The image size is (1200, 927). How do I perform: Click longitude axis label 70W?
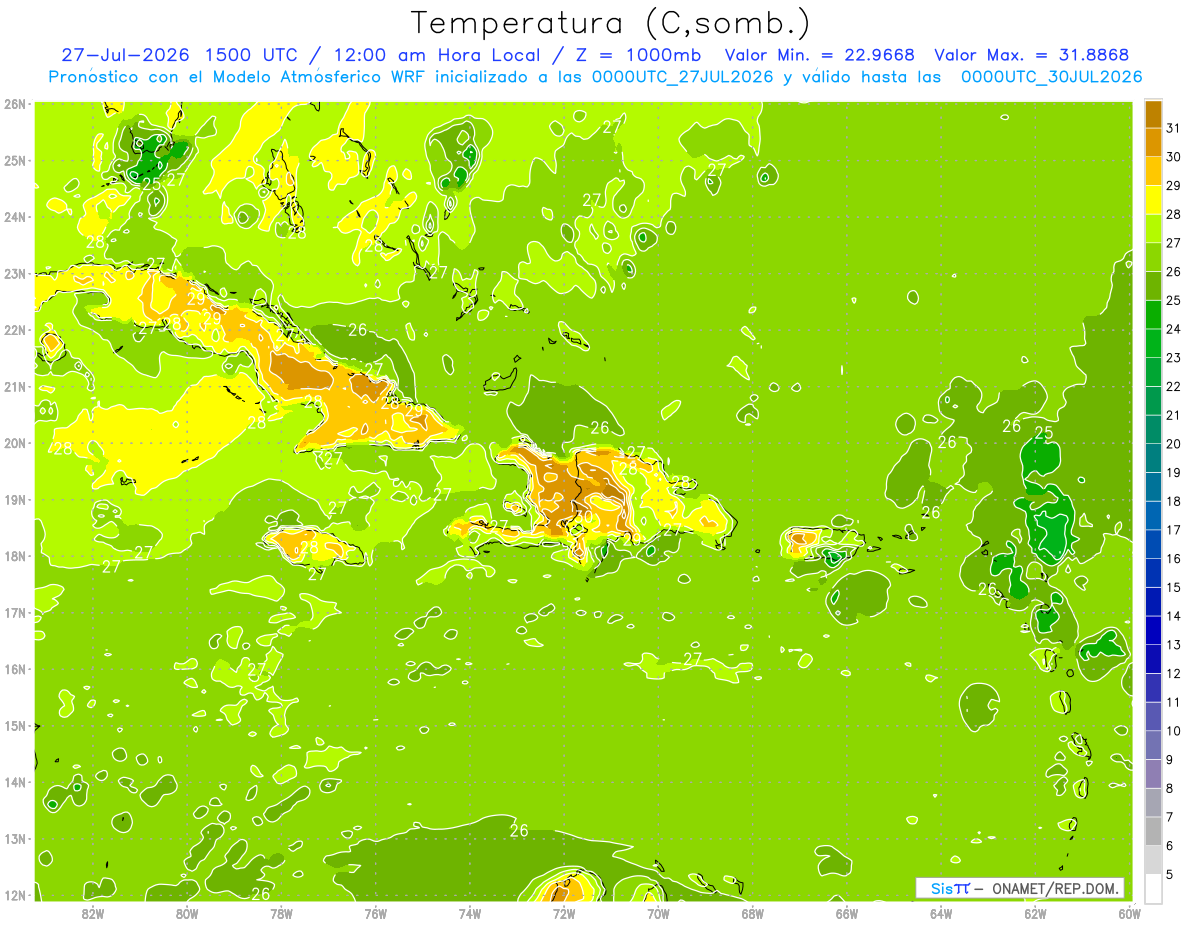pos(658,913)
